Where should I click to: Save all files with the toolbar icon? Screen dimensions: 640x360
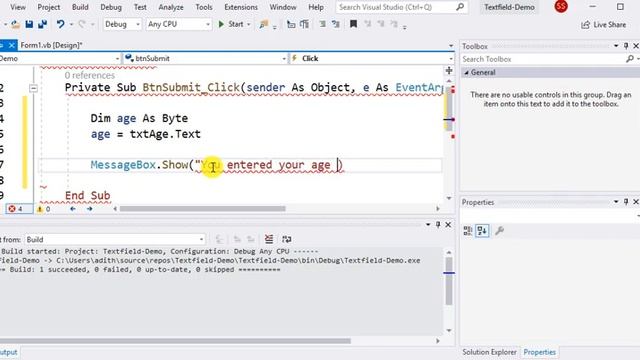(42, 24)
